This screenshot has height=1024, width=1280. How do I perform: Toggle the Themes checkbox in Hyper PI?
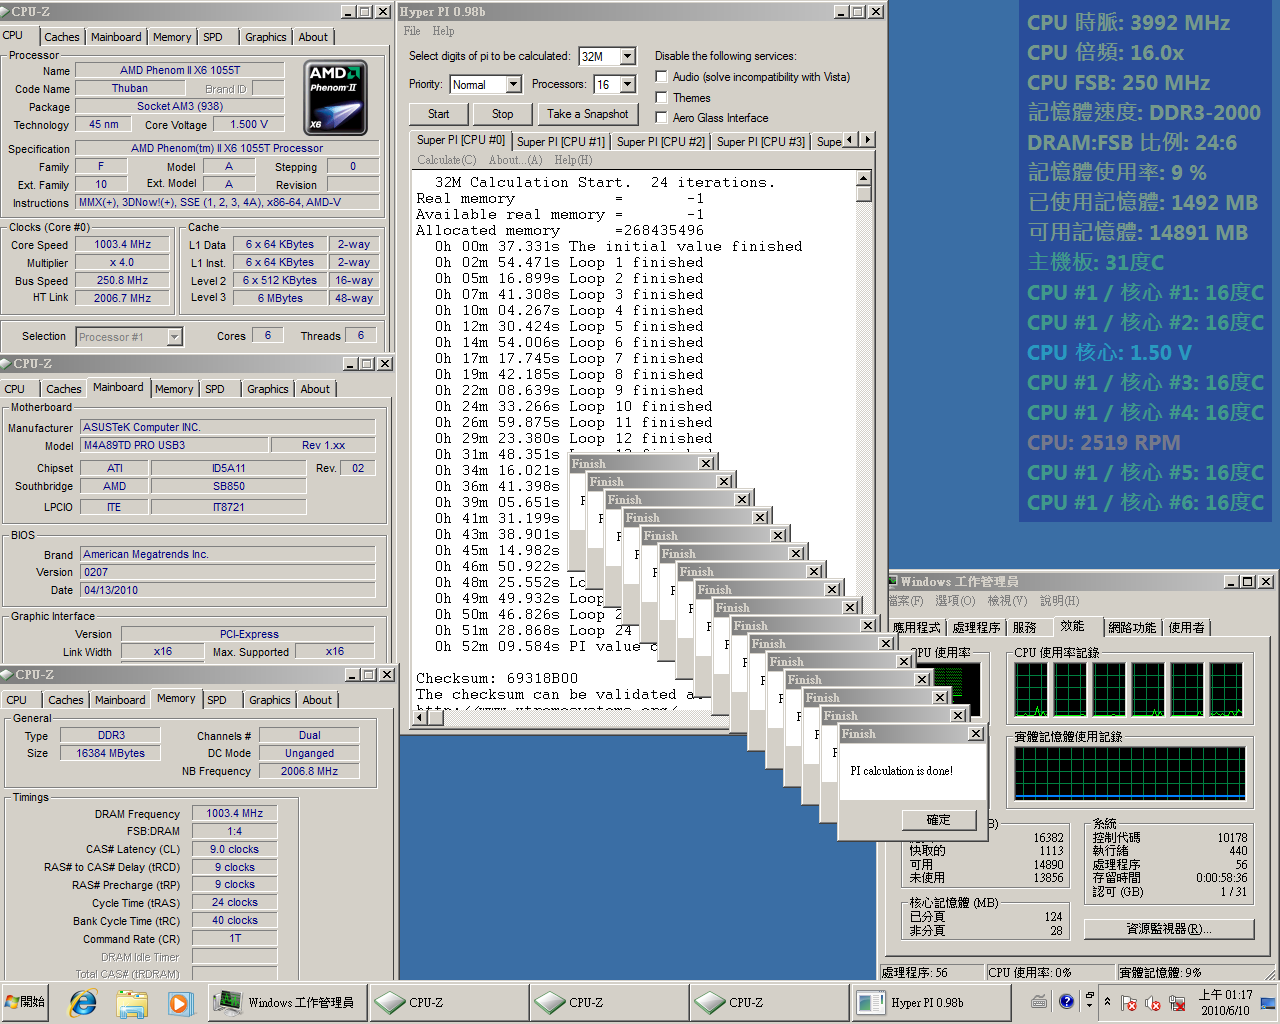(x=661, y=98)
